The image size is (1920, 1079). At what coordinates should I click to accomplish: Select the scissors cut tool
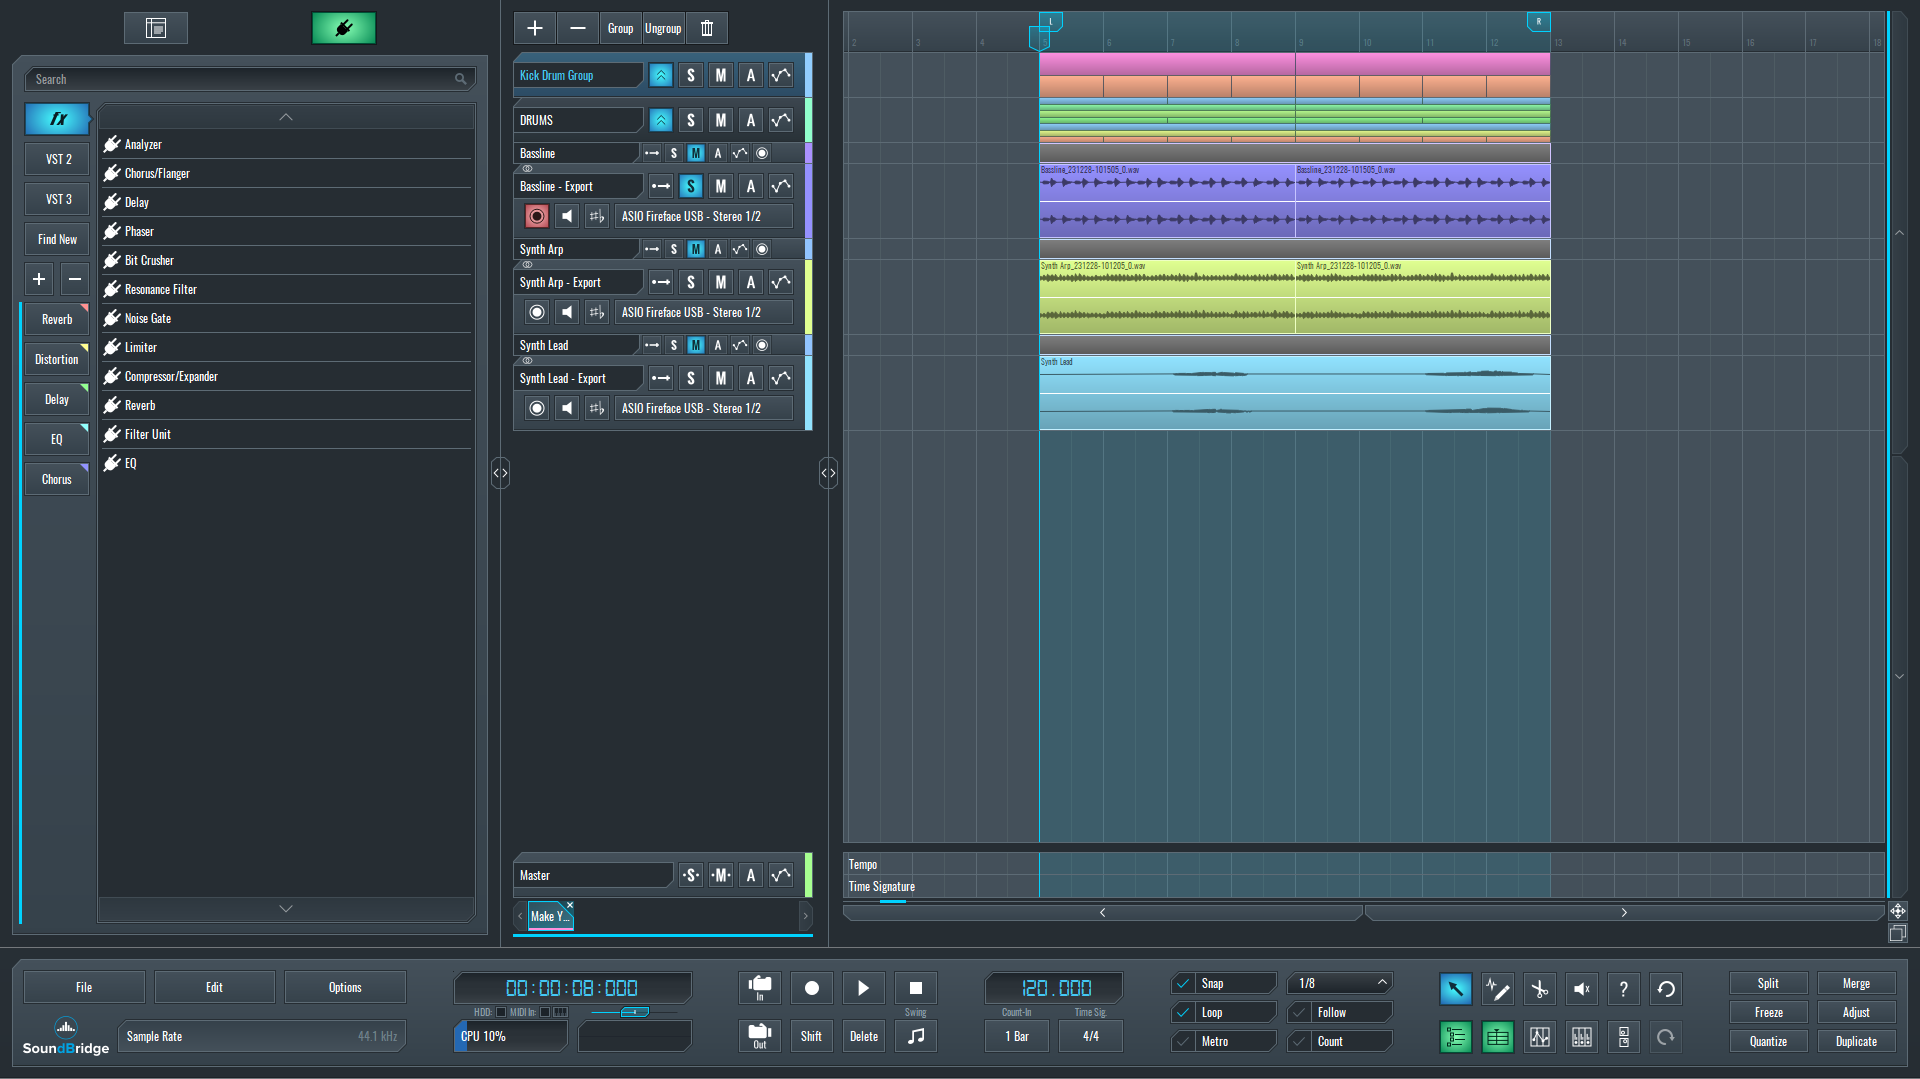(x=1540, y=989)
